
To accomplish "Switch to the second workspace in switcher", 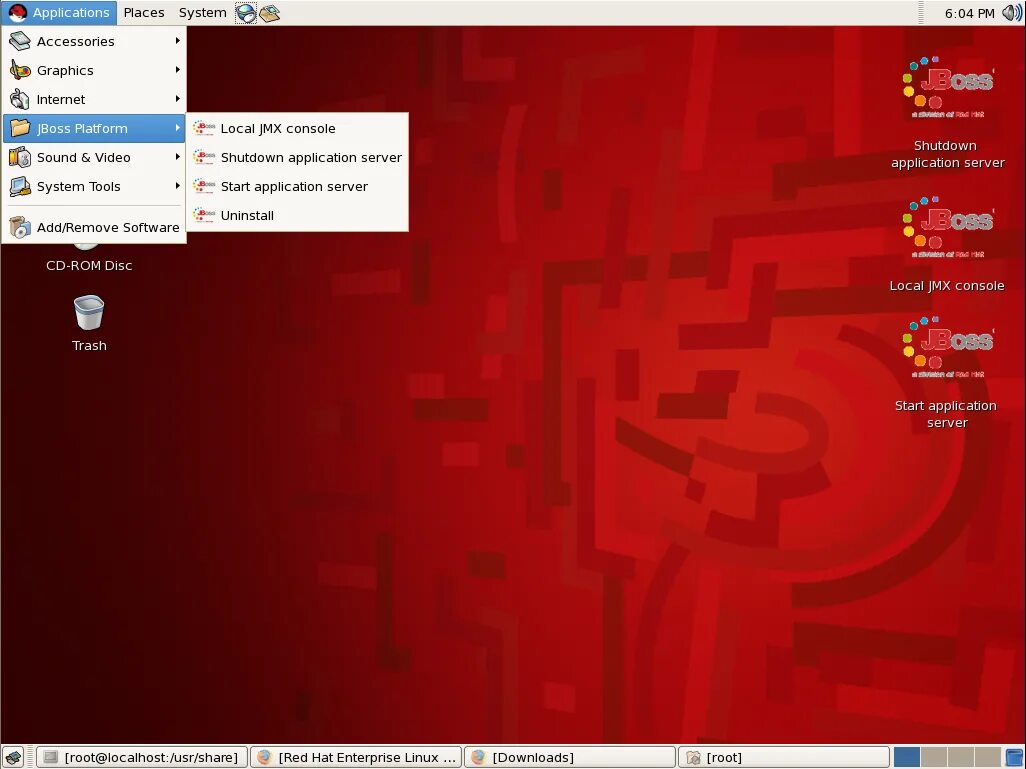I will tap(934, 757).
